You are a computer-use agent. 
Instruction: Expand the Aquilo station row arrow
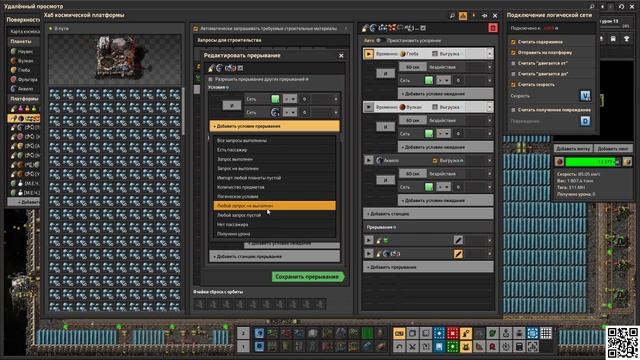click(x=489, y=160)
